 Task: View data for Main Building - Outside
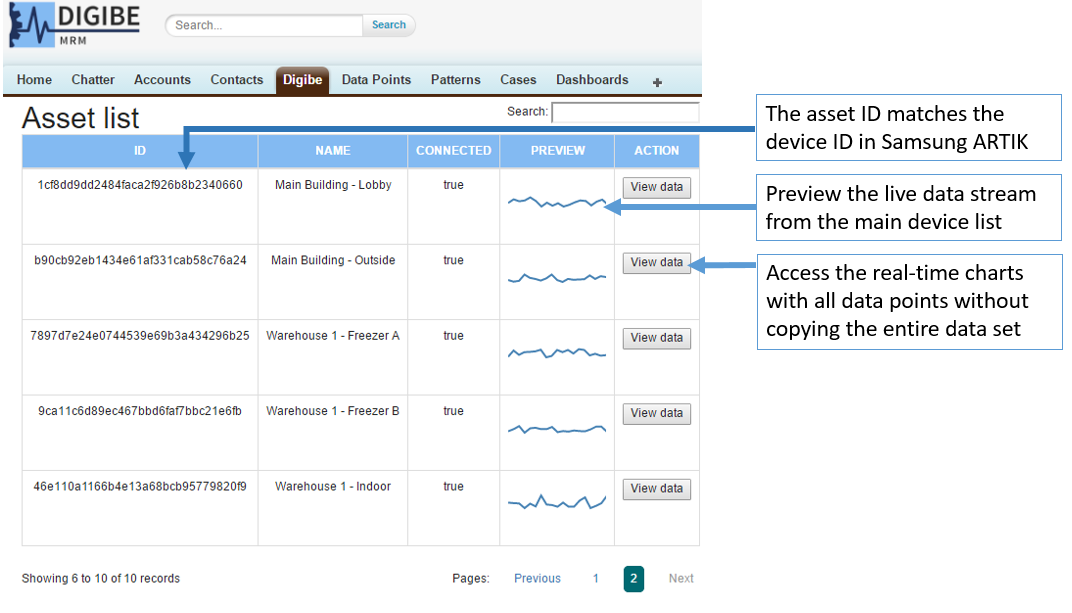[x=657, y=262]
